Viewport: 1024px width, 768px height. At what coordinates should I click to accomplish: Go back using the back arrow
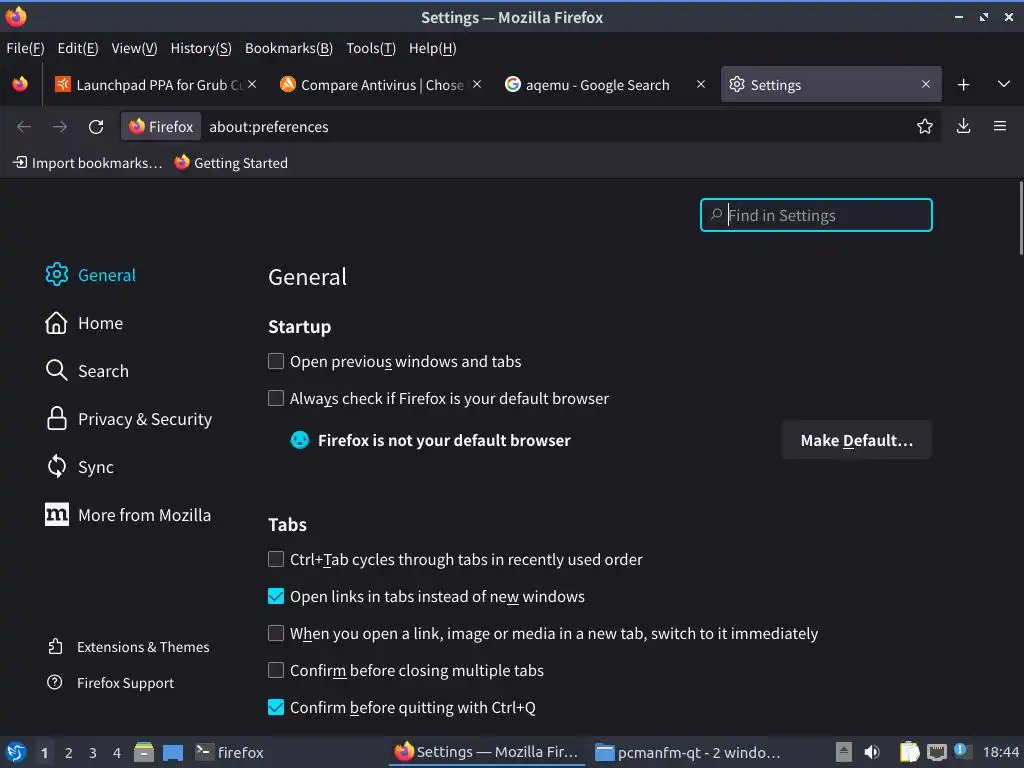24,127
